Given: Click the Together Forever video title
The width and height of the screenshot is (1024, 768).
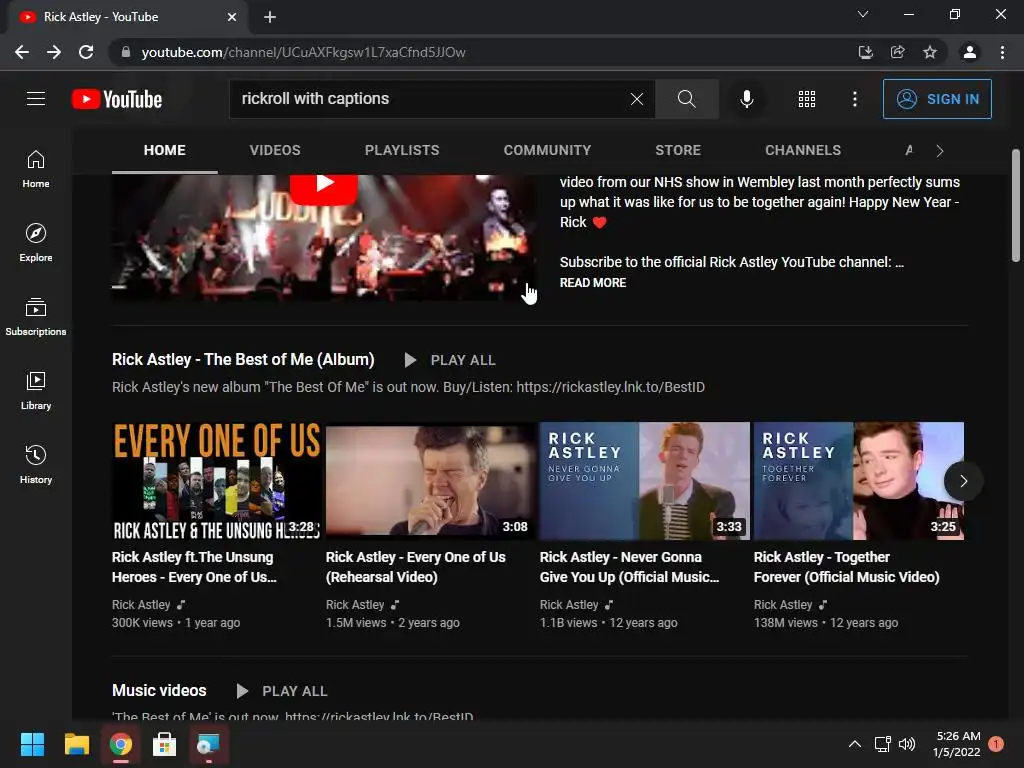Looking at the screenshot, I should coord(846,567).
